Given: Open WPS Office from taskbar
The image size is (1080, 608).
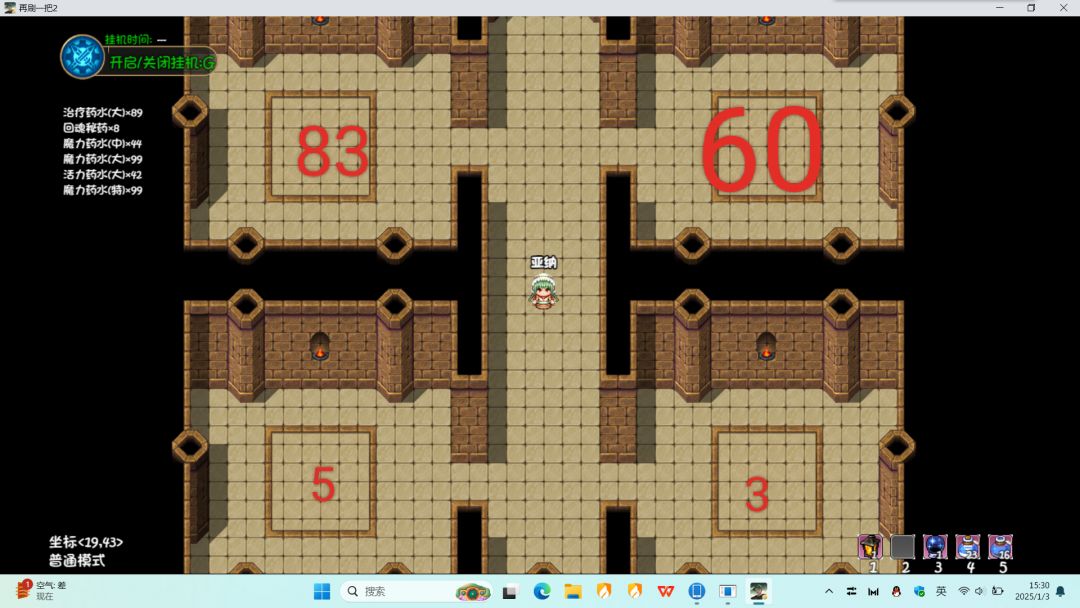Looking at the screenshot, I should click(665, 591).
